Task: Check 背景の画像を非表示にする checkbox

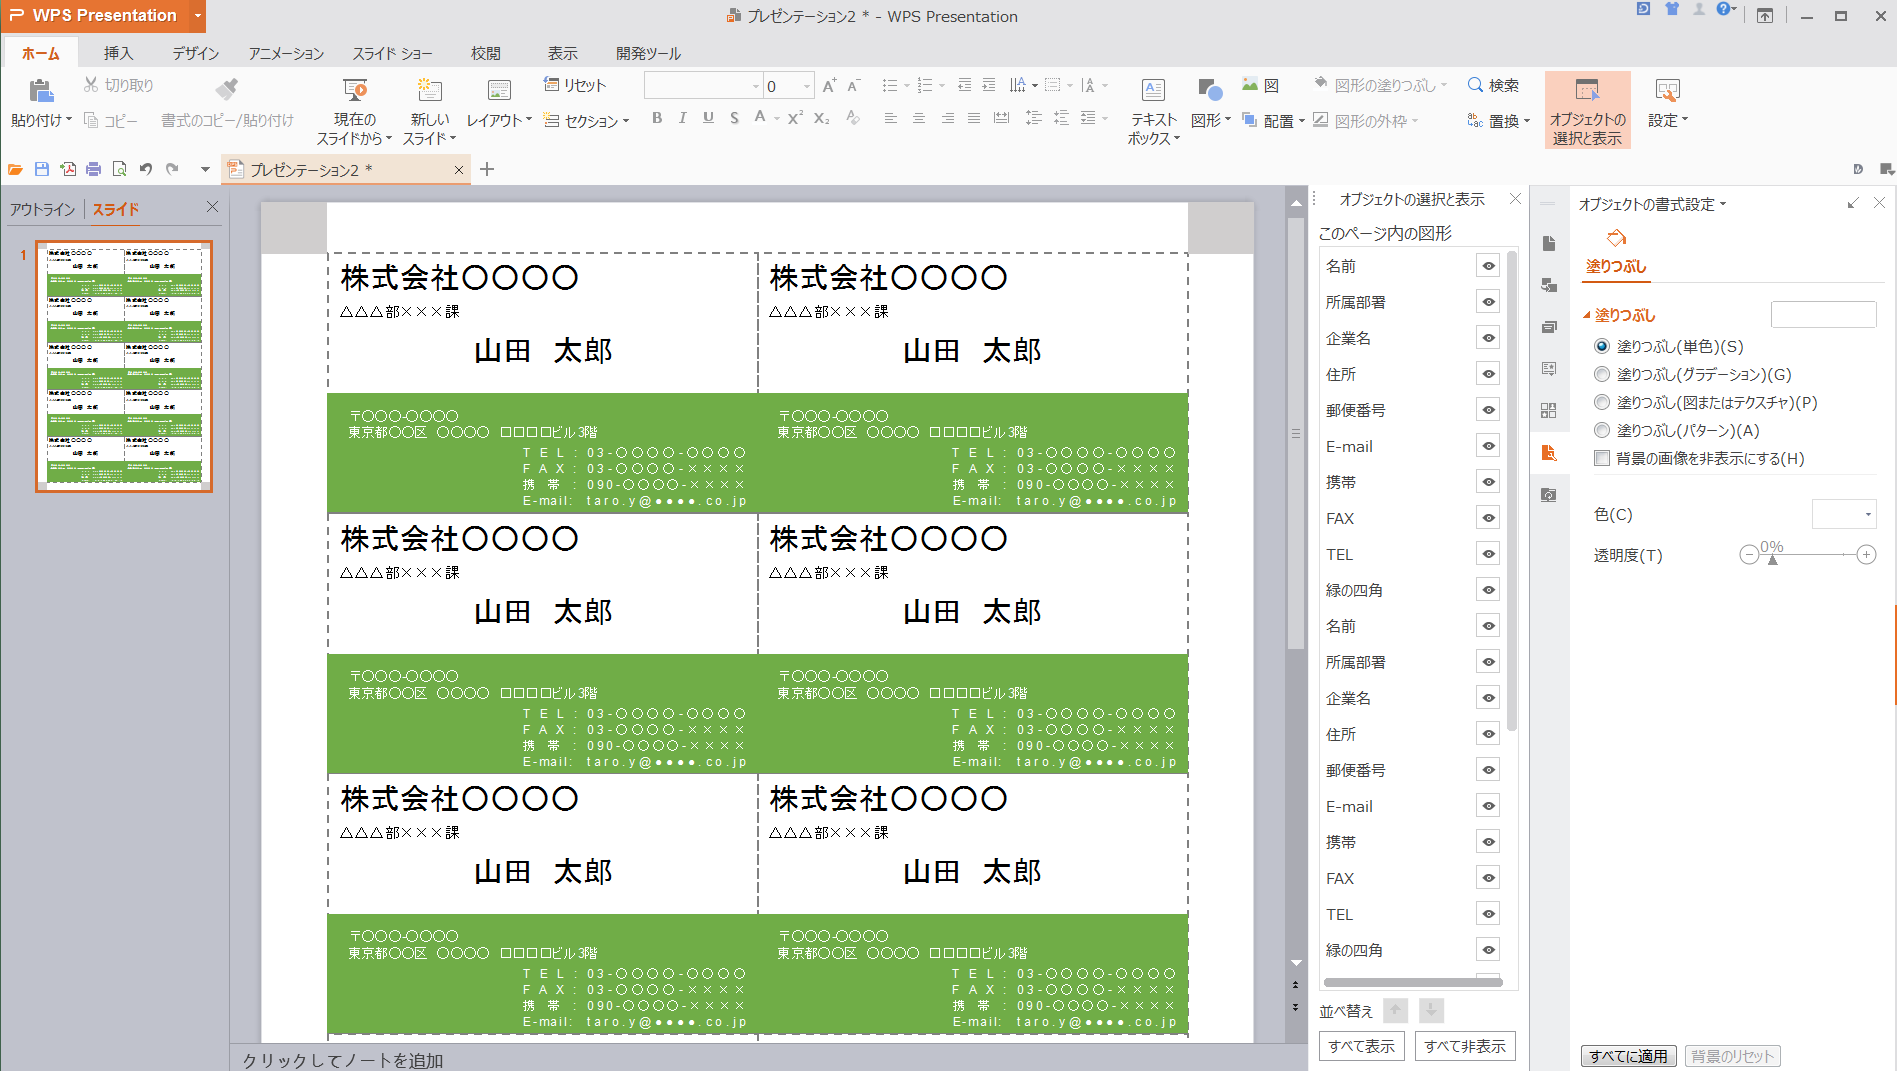Action: [x=1602, y=458]
